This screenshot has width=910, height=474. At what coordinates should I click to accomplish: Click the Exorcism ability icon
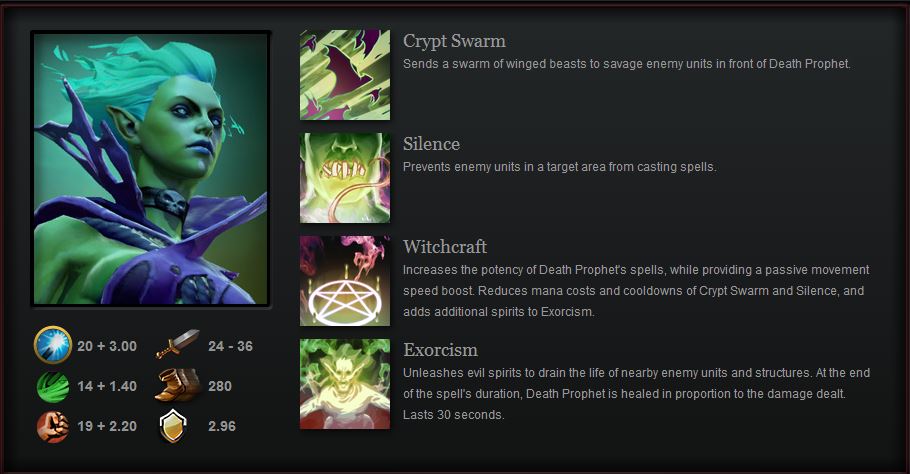click(x=345, y=384)
